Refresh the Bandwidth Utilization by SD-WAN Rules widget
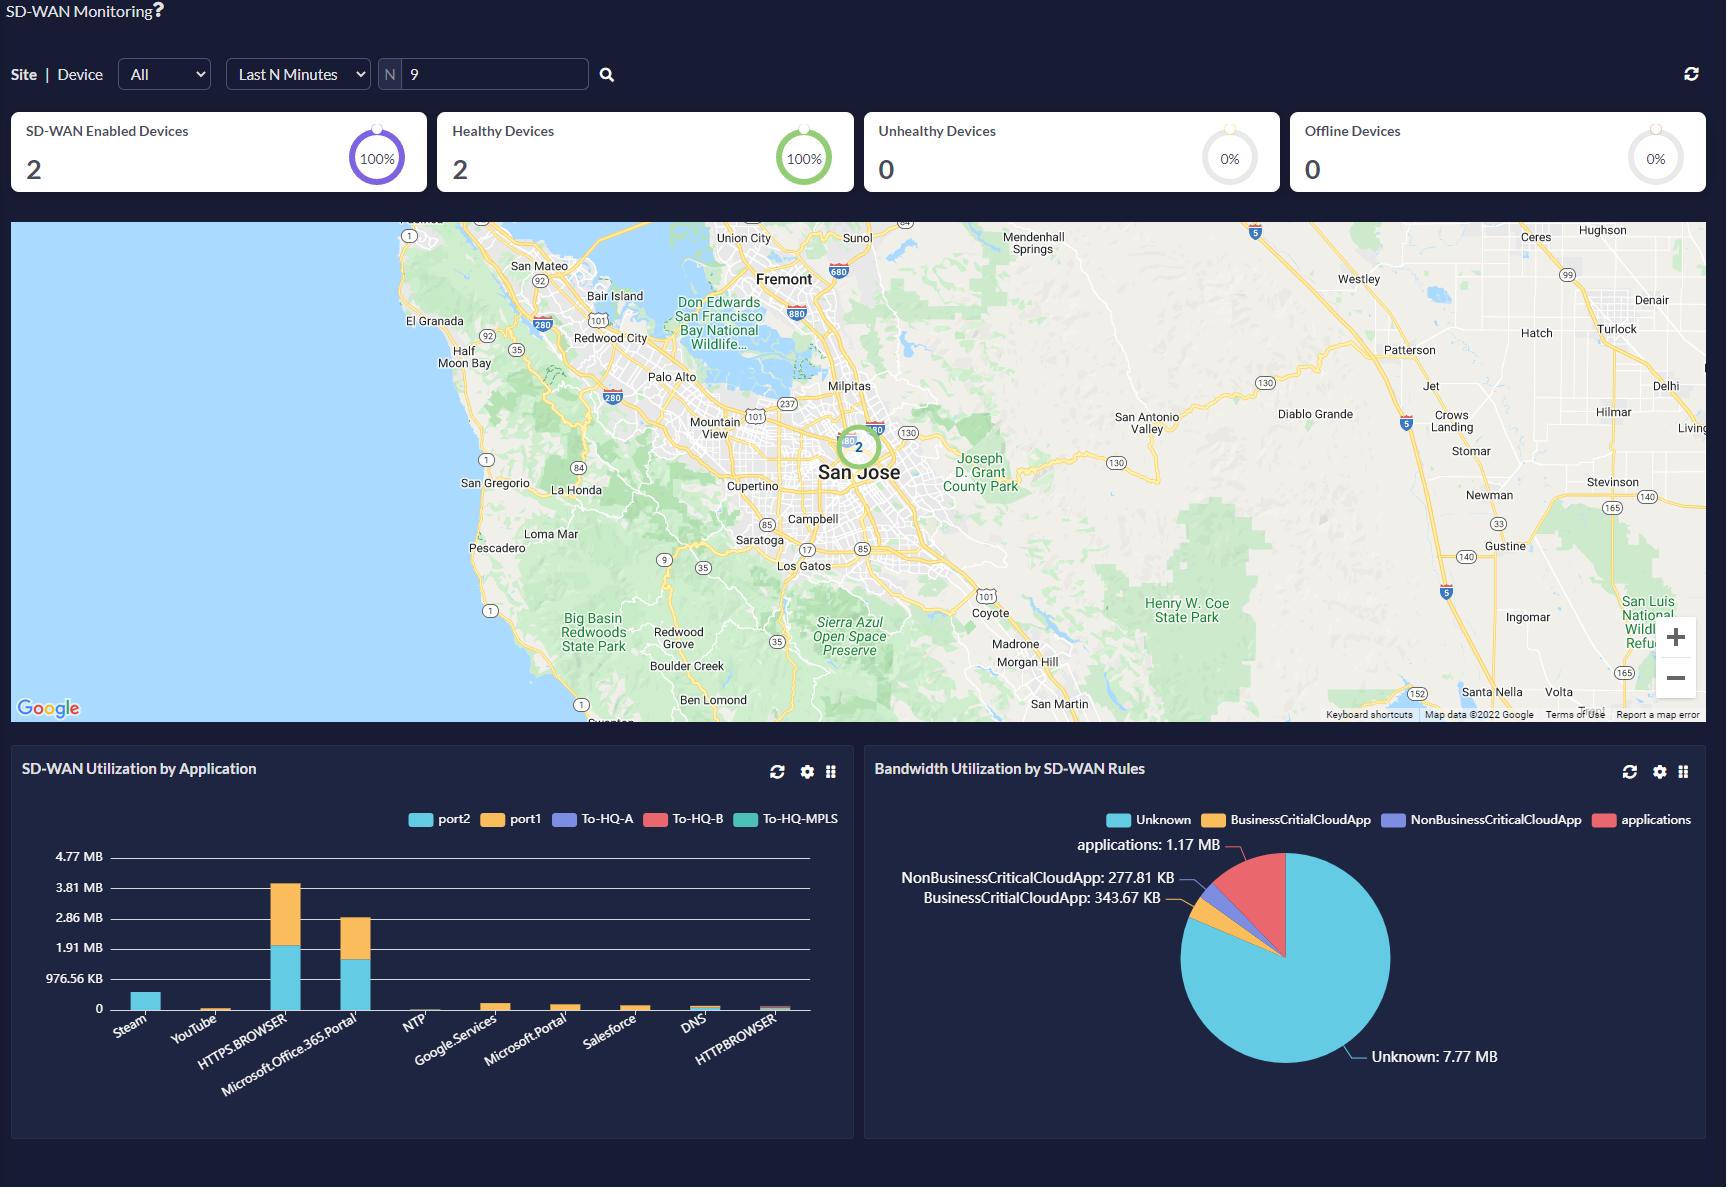 click(1630, 772)
